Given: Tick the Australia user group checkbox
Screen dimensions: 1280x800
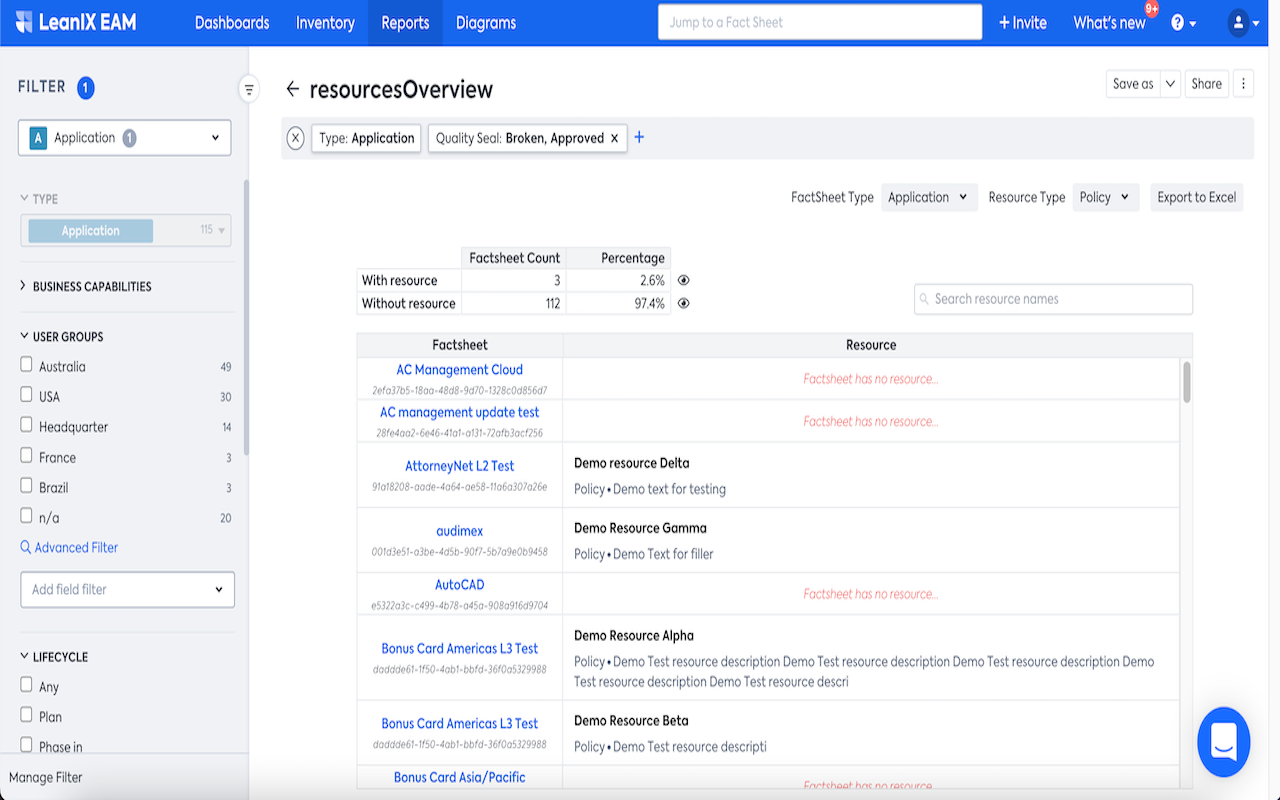Looking at the screenshot, I should [27, 365].
